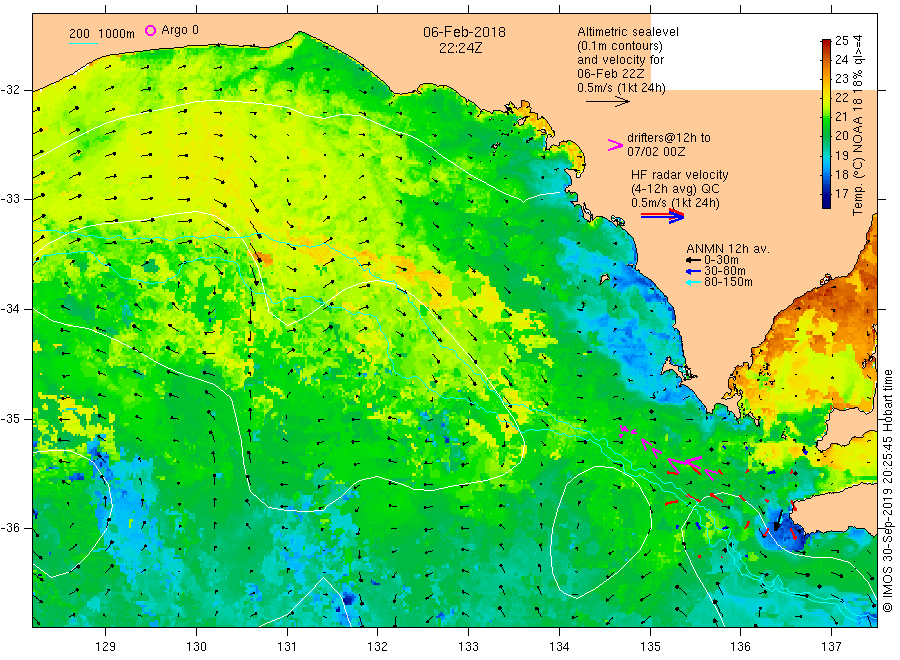This screenshot has width=900, height=660.
Task: Click the magenta Argo 0 circle marker
Action: pyautogui.click(x=150, y=30)
